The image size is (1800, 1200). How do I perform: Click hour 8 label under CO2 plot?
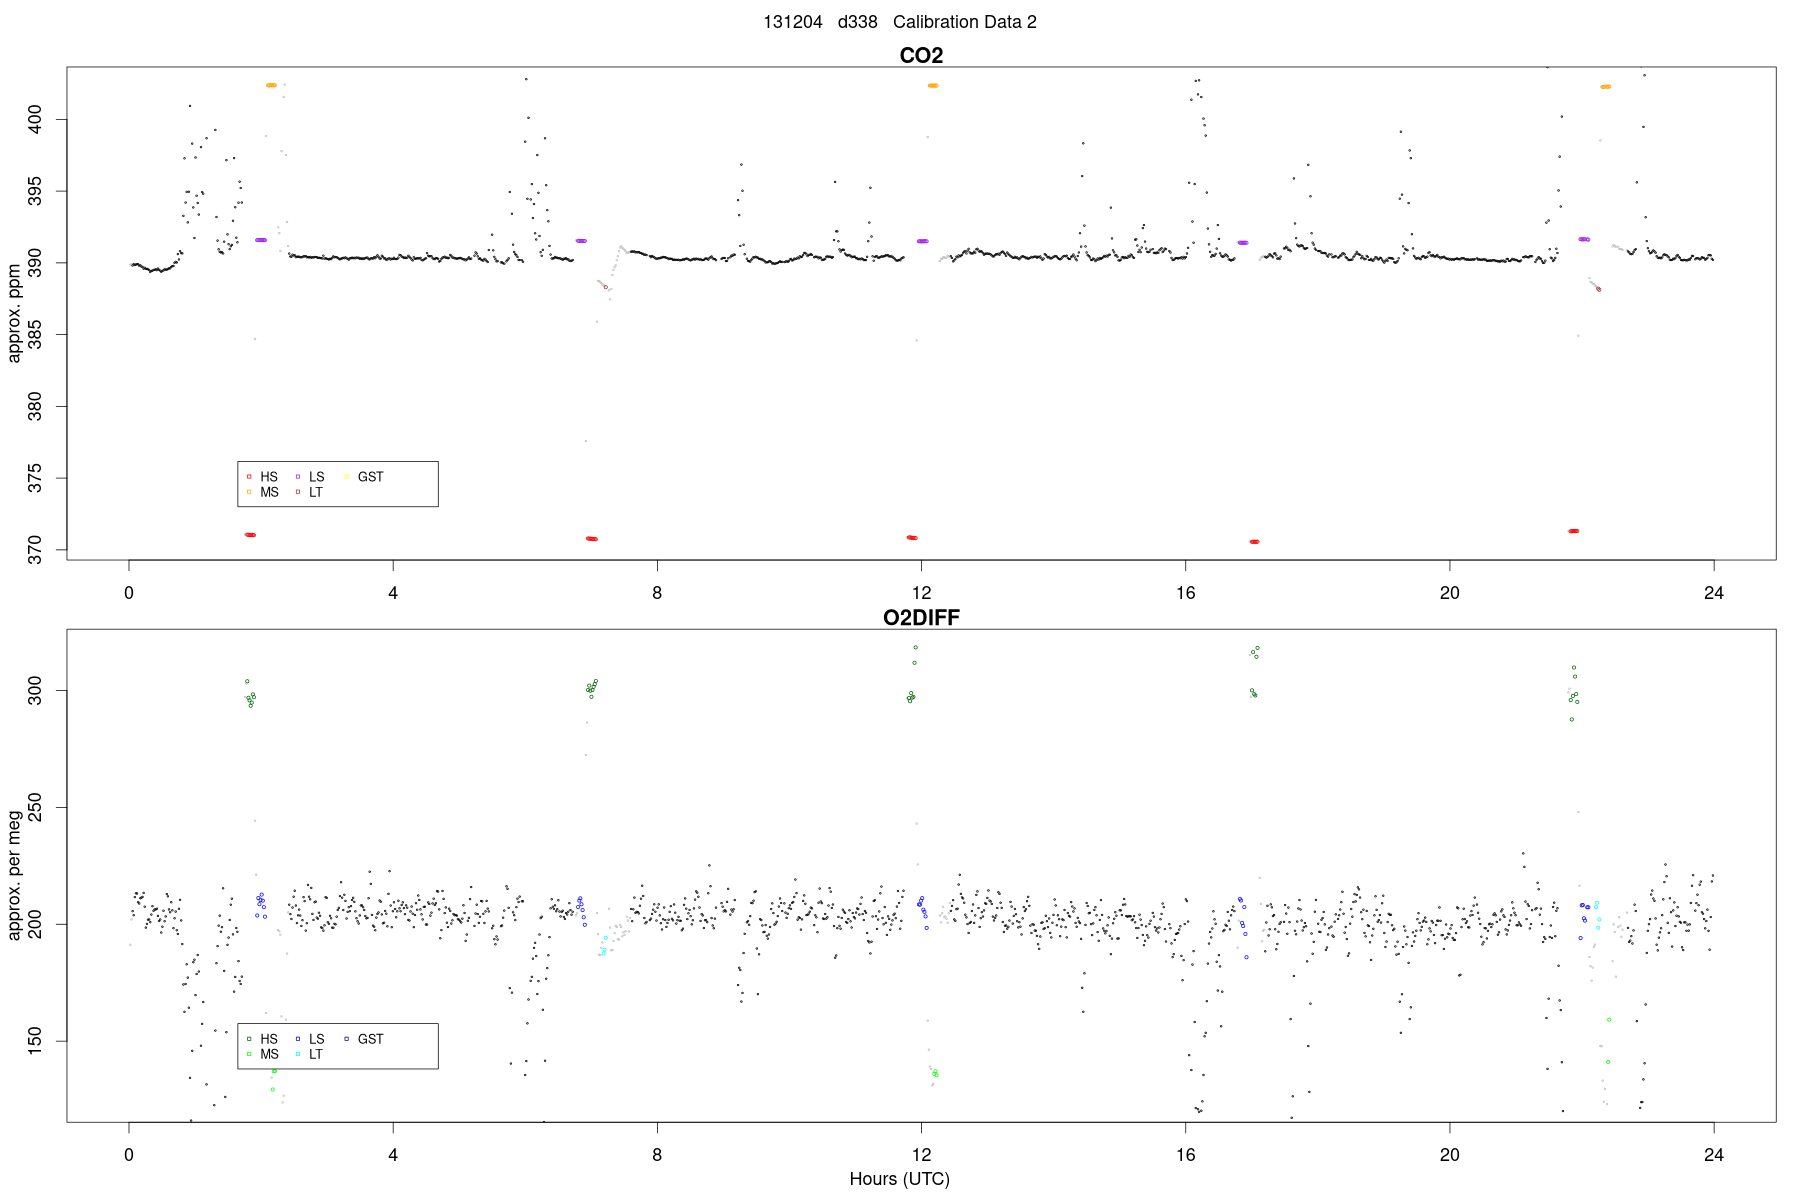coord(657,593)
